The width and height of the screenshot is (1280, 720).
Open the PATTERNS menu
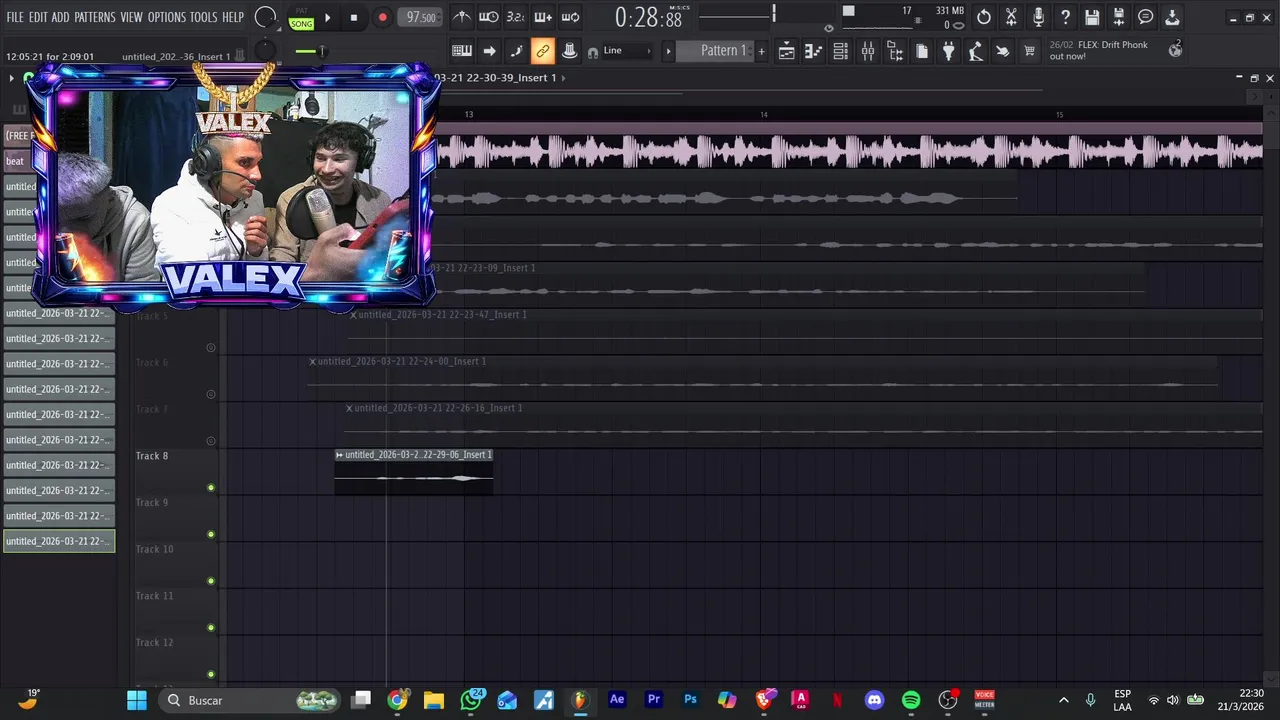tap(95, 18)
